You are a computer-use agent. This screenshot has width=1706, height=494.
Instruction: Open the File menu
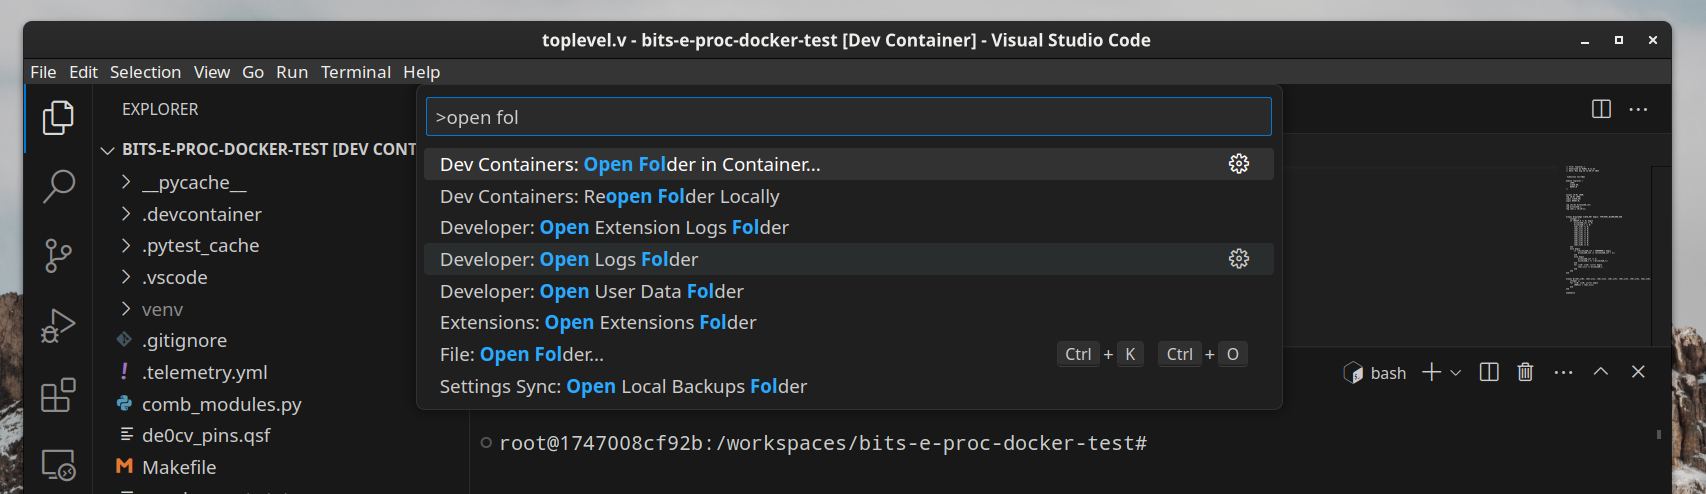(x=43, y=72)
